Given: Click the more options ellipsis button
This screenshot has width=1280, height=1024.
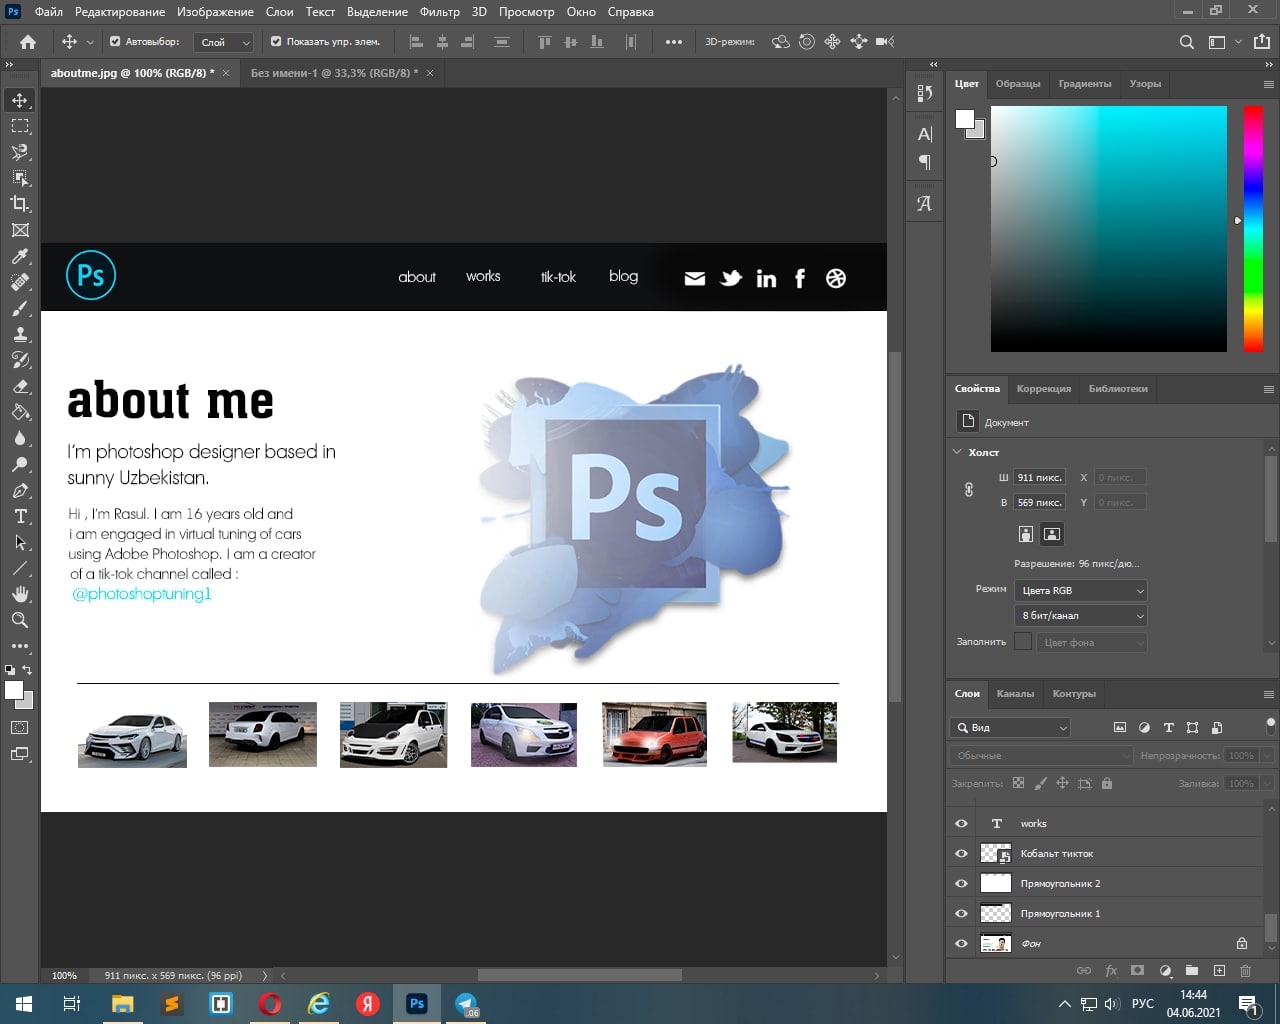Looking at the screenshot, I should (674, 42).
